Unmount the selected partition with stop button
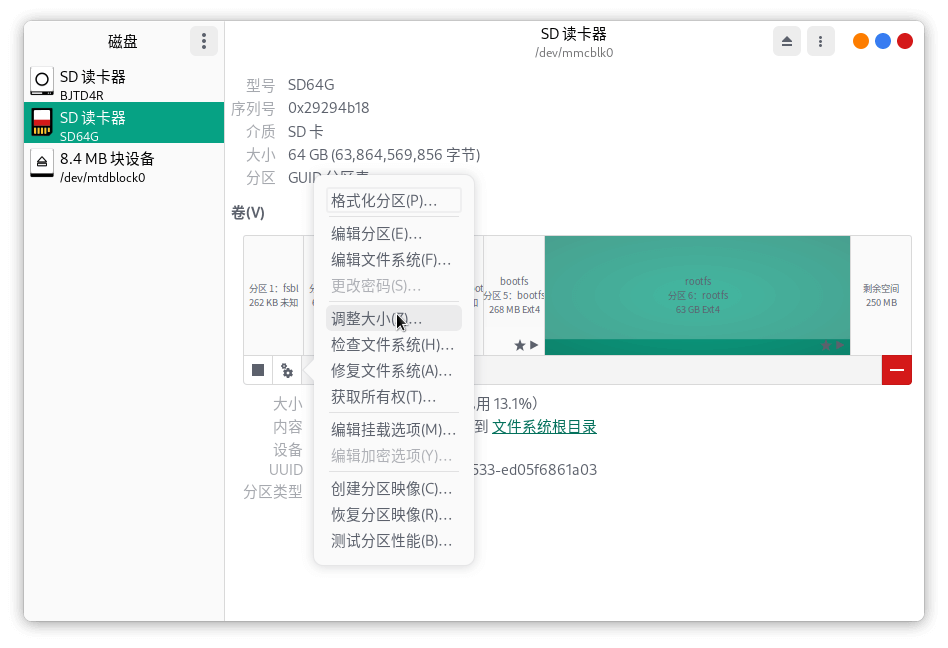Screen dimensions: 948x648 point(258,370)
